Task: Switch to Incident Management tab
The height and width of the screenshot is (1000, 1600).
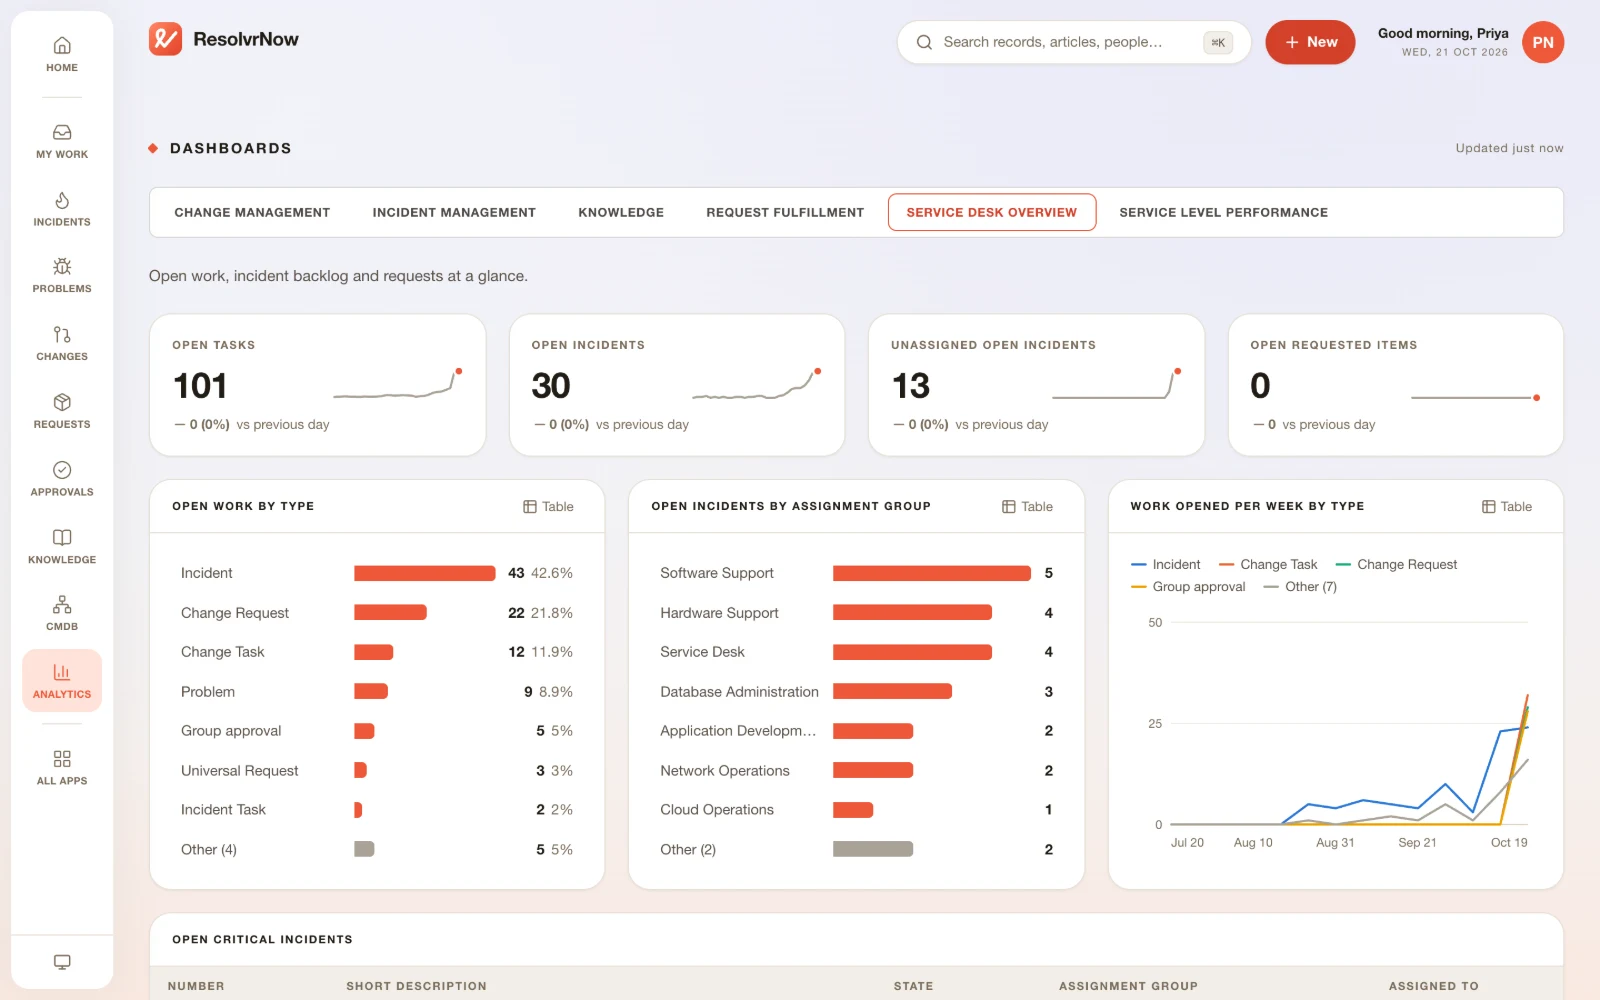Action: coord(454,212)
